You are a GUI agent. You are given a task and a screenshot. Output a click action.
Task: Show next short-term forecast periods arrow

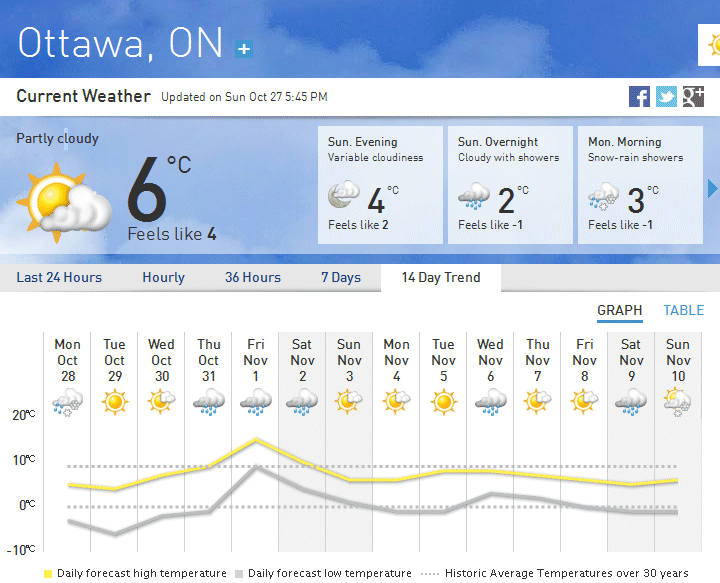pos(713,188)
